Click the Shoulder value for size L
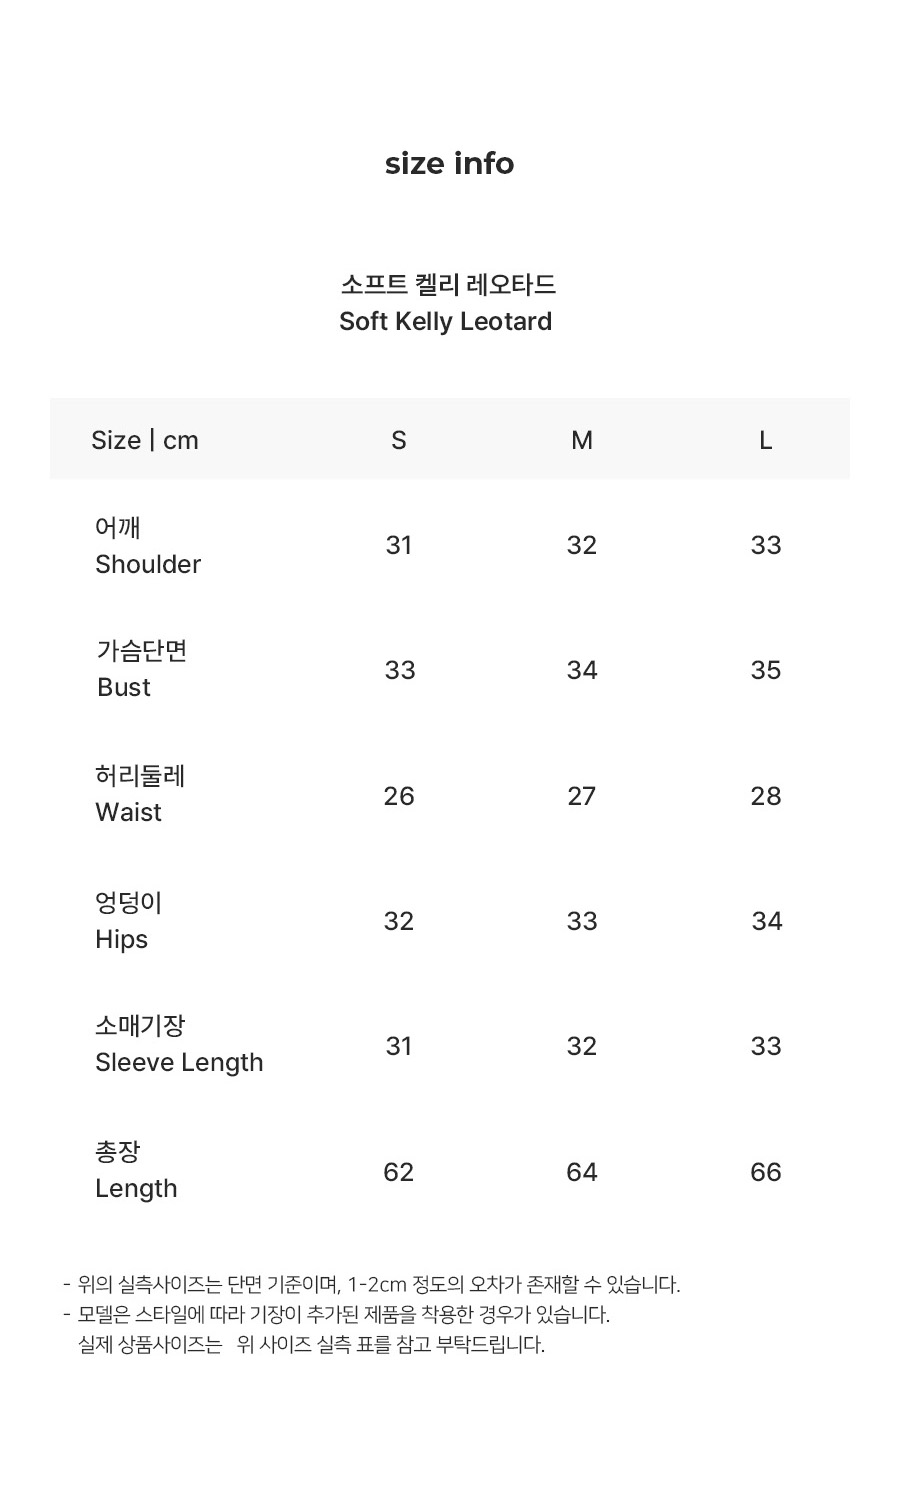Image resolution: width=900 pixels, height=1488 pixels. (766, 545)
